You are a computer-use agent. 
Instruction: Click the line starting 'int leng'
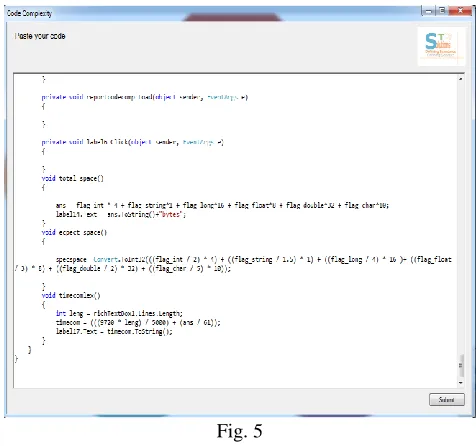[119, 313]
